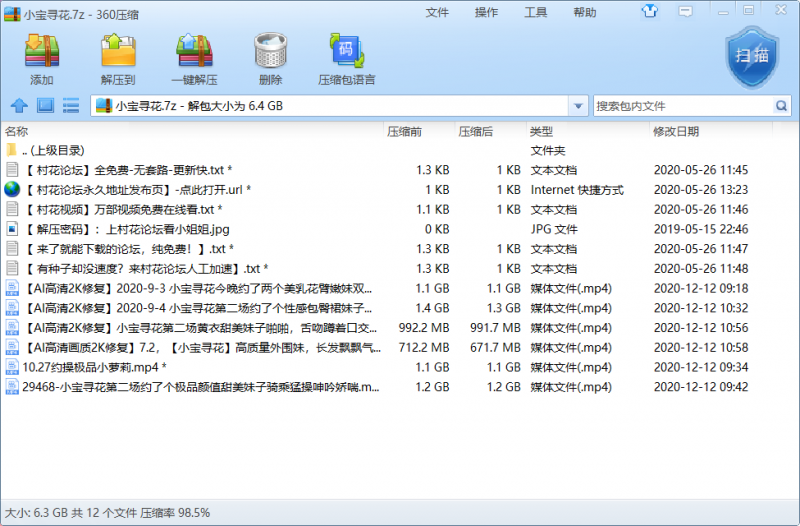
Task: Click the magnifier search icon
Action: click(x=781, y=106)
